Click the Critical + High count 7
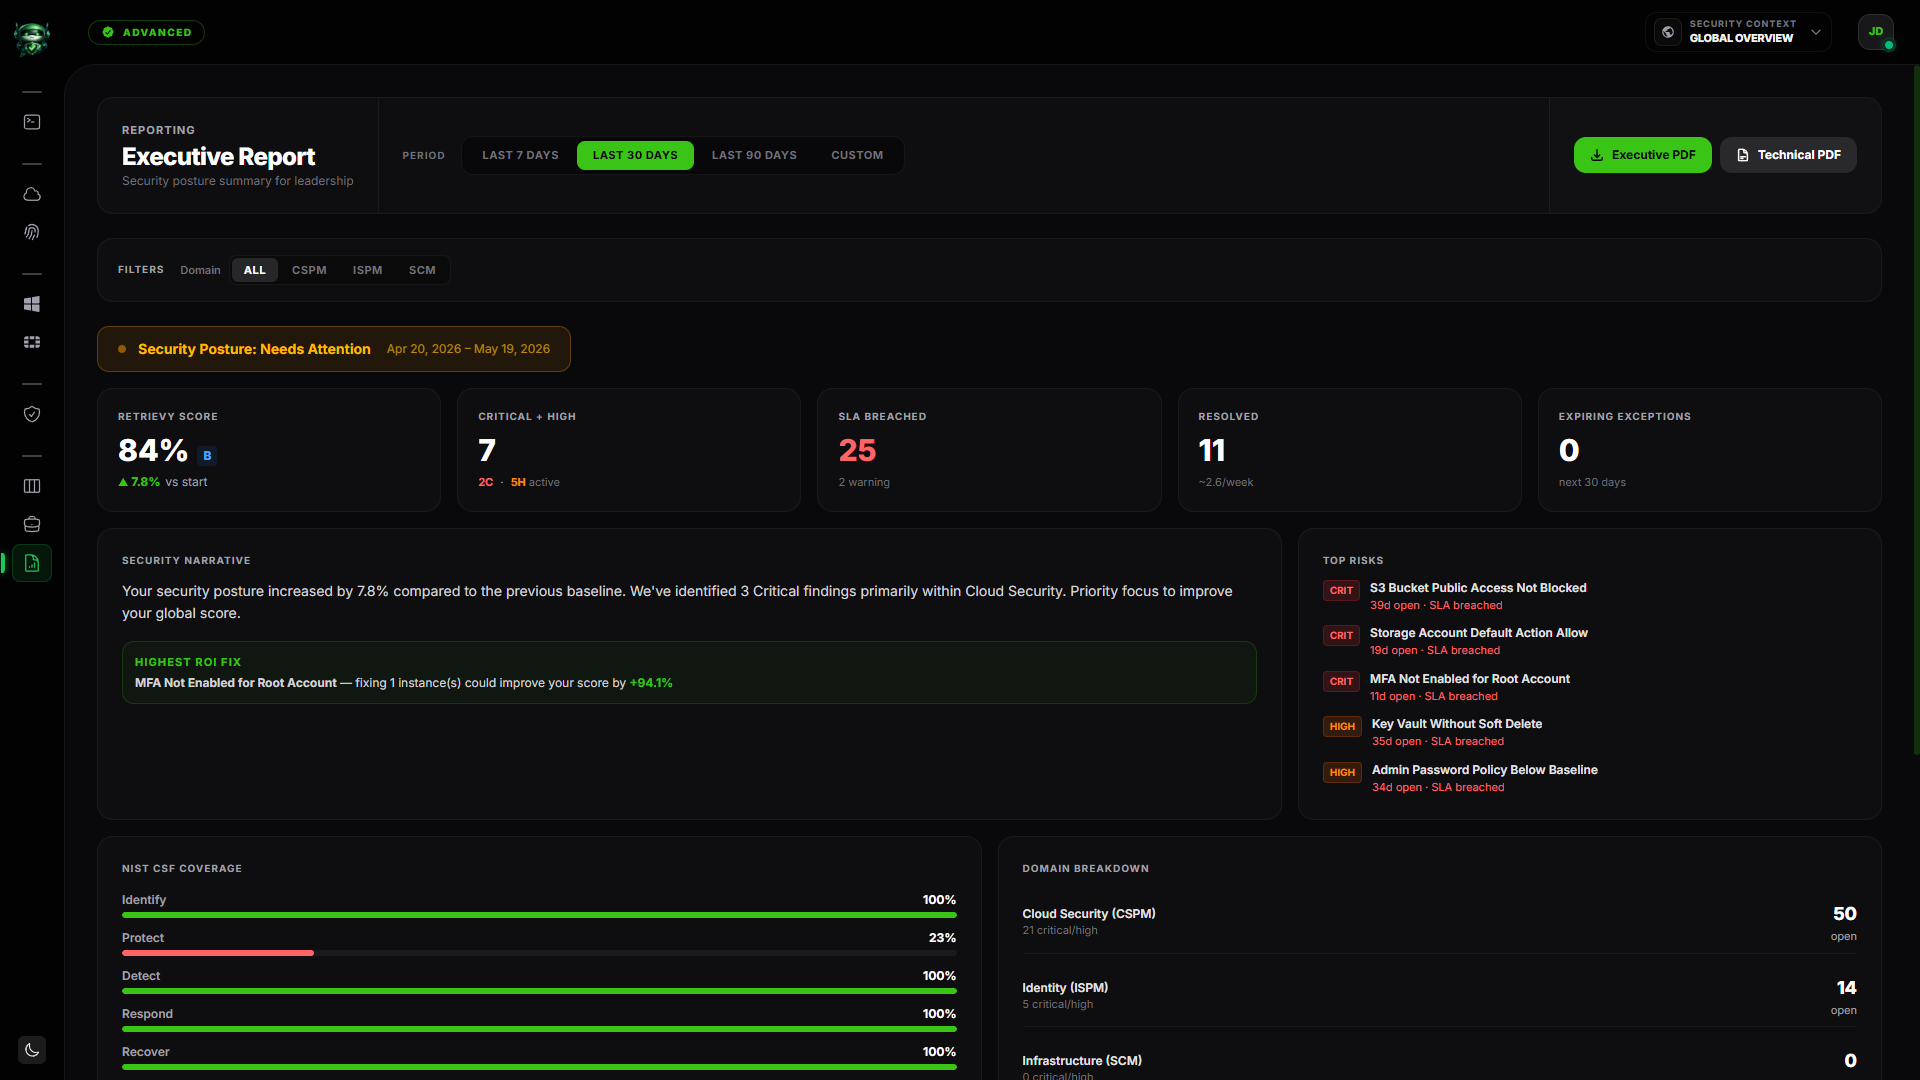The image size is (1920, 1080). click(487, 450)
